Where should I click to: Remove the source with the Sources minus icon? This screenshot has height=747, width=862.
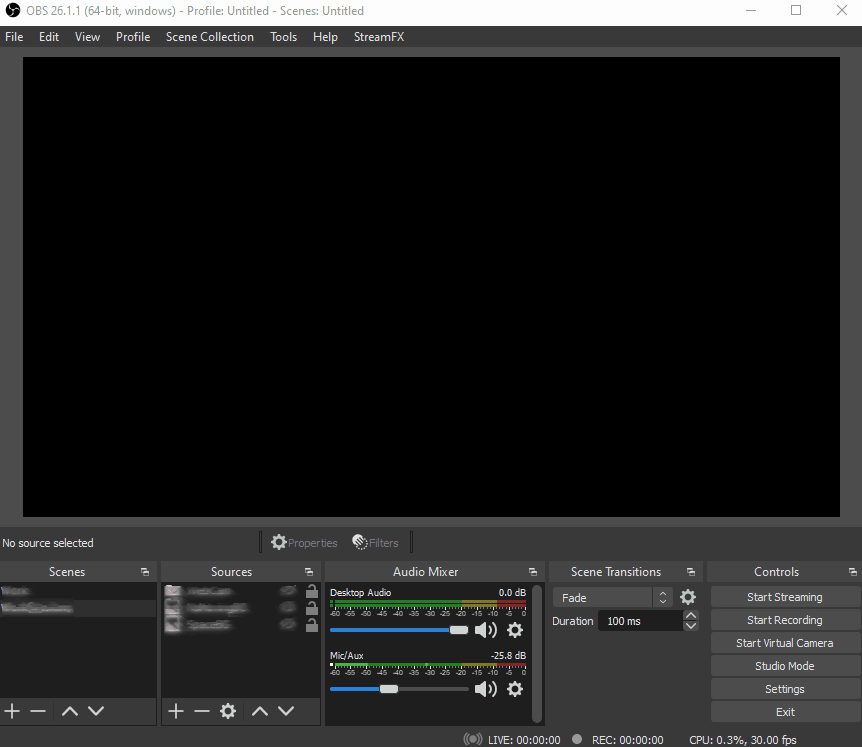(x=202, y=711)
